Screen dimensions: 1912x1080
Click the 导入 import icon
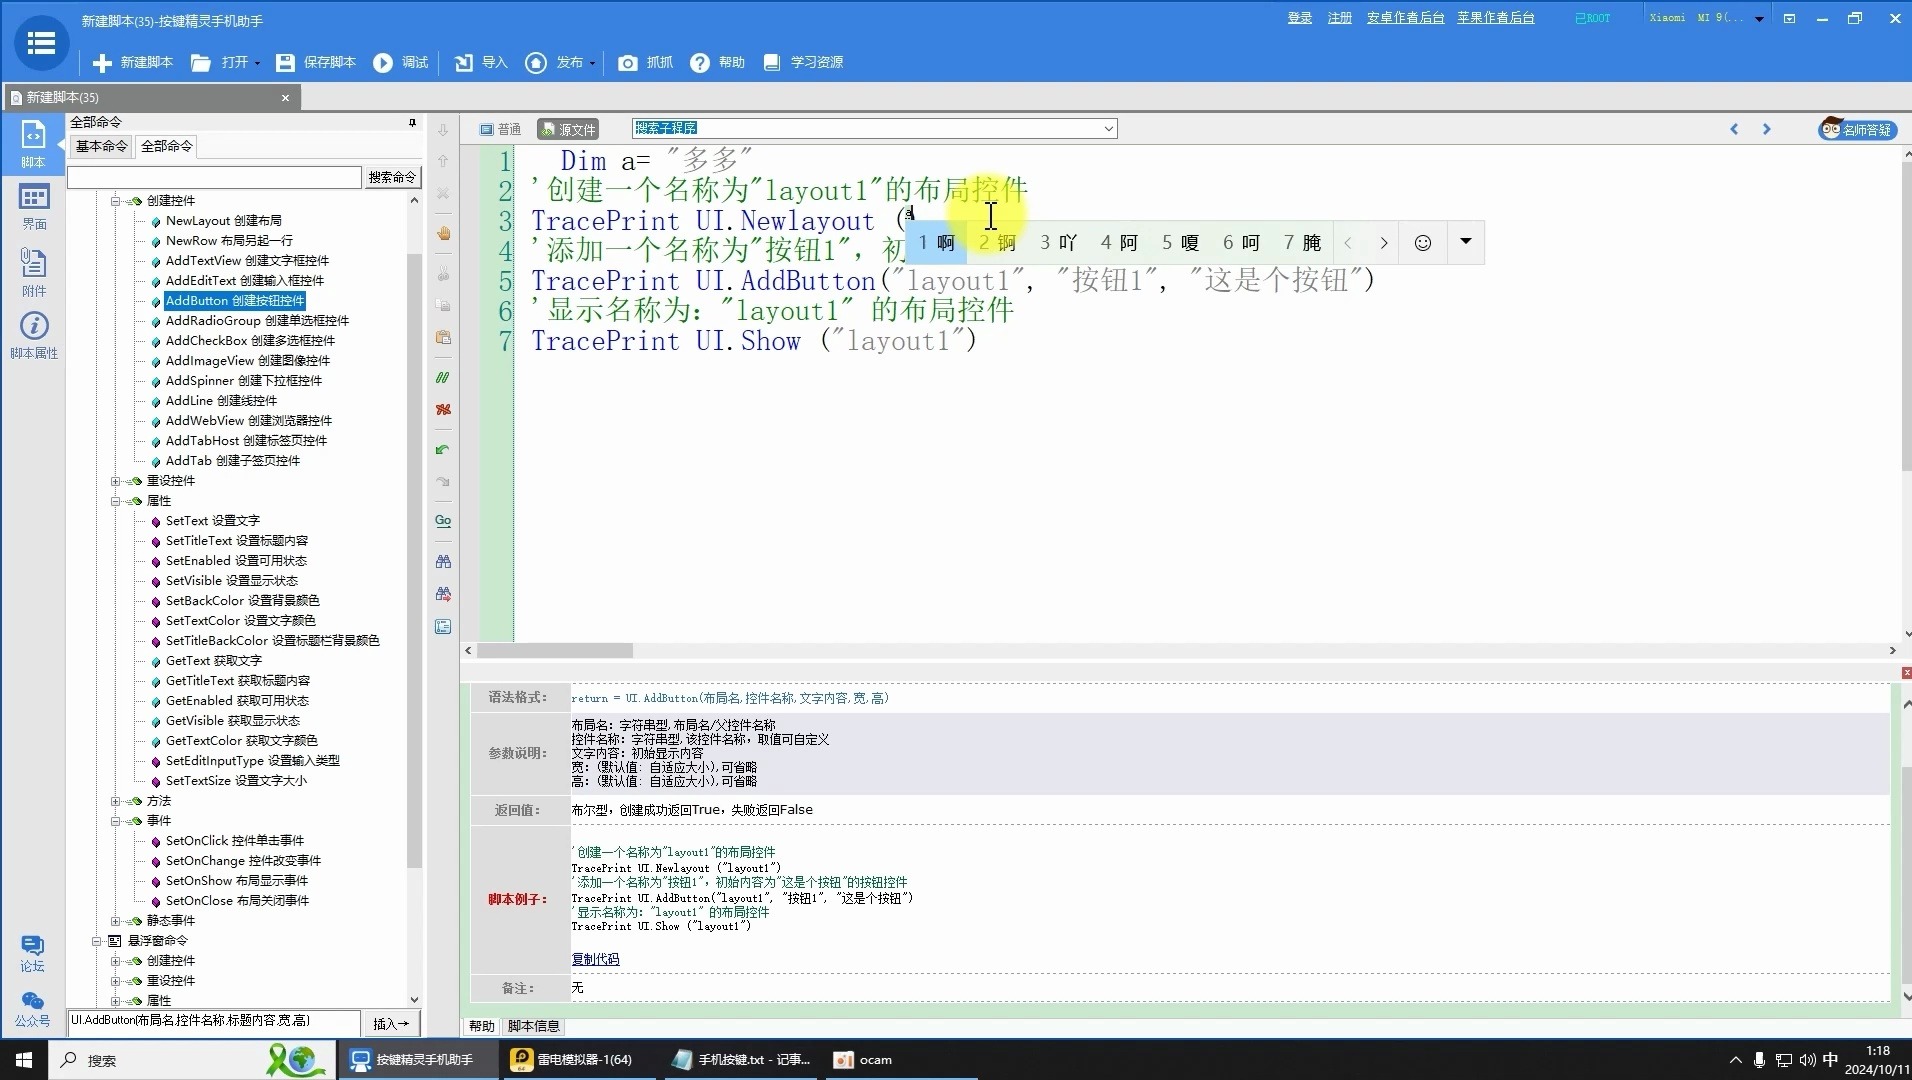coord(464,62)
